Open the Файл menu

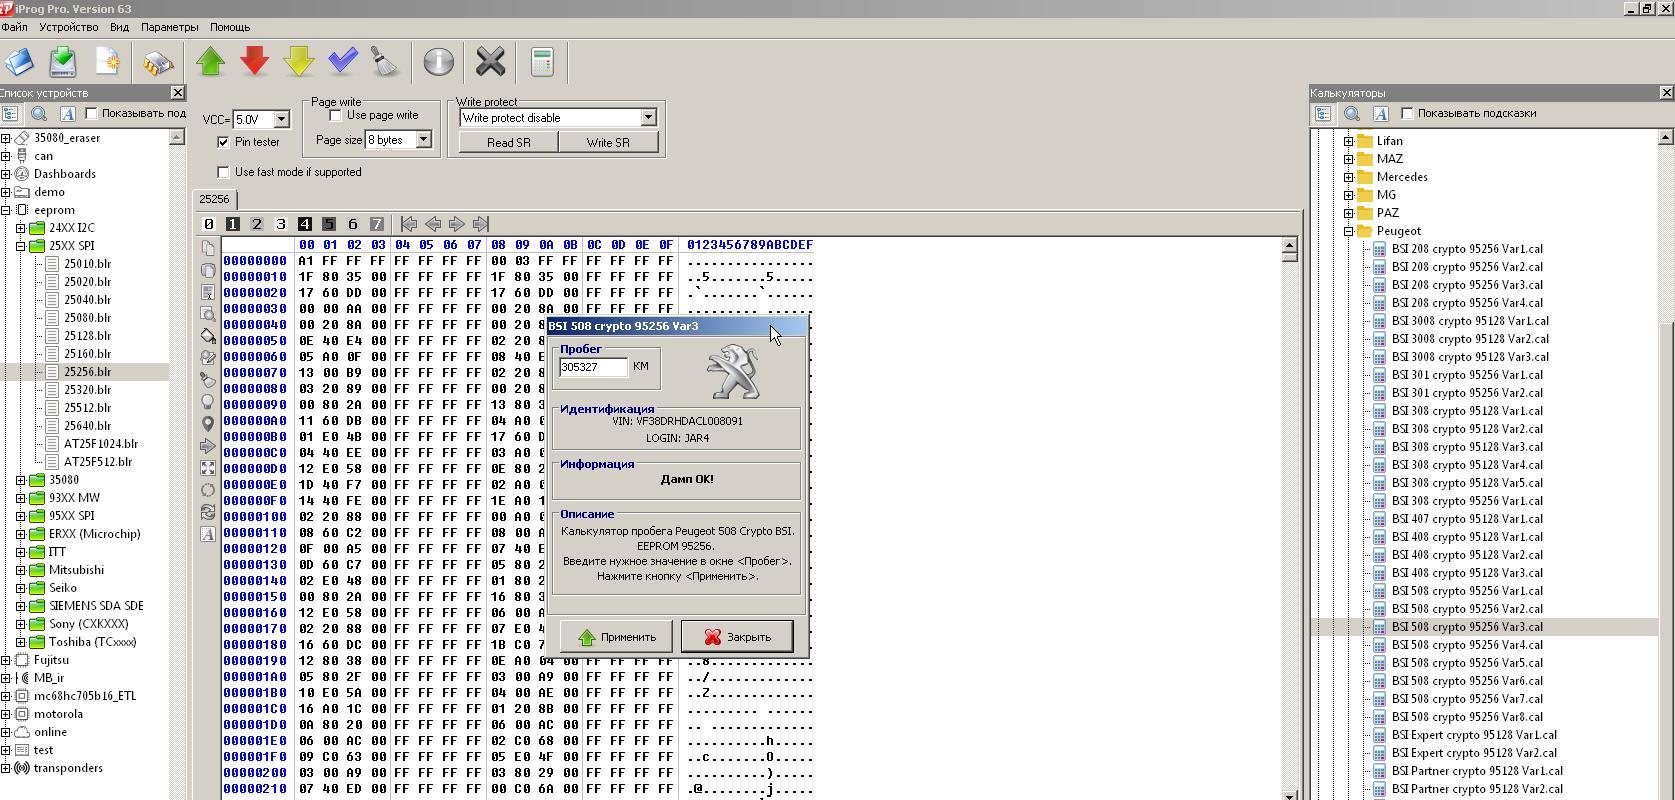[x=15, y=27]
